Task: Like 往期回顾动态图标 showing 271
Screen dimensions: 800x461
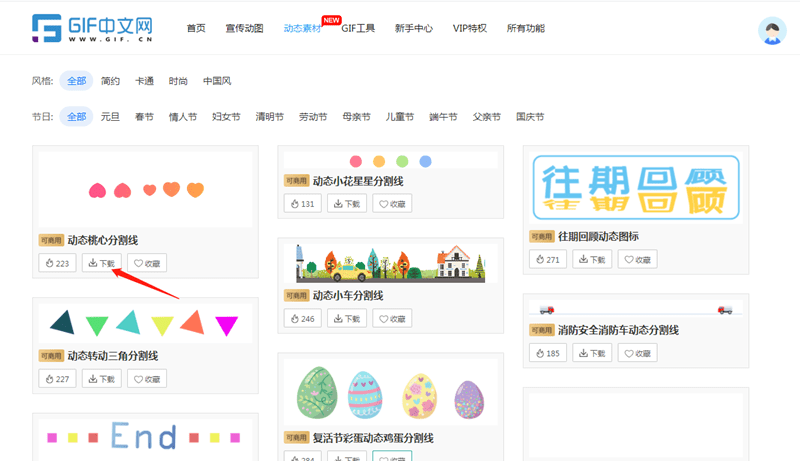Action: pyautogui.click(x=548, y=260)
